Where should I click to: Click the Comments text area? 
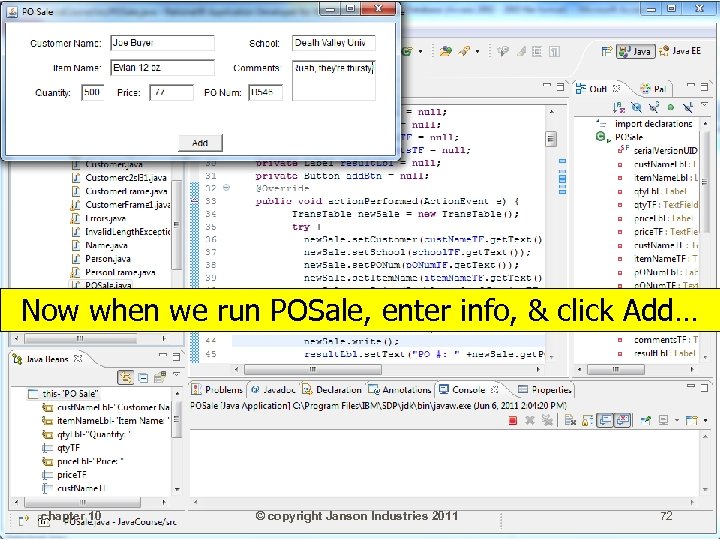(333, 80)
